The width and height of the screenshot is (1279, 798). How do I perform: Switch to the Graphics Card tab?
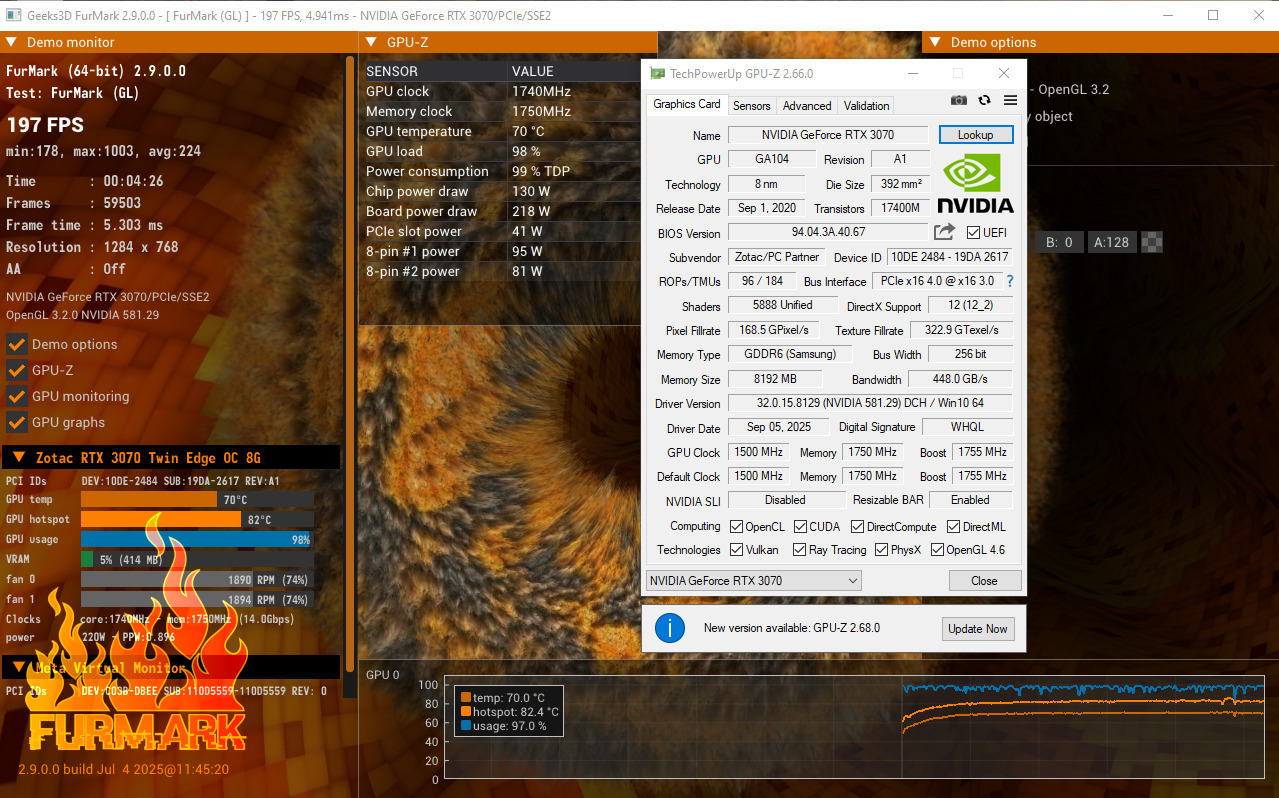tap(687, 104)
